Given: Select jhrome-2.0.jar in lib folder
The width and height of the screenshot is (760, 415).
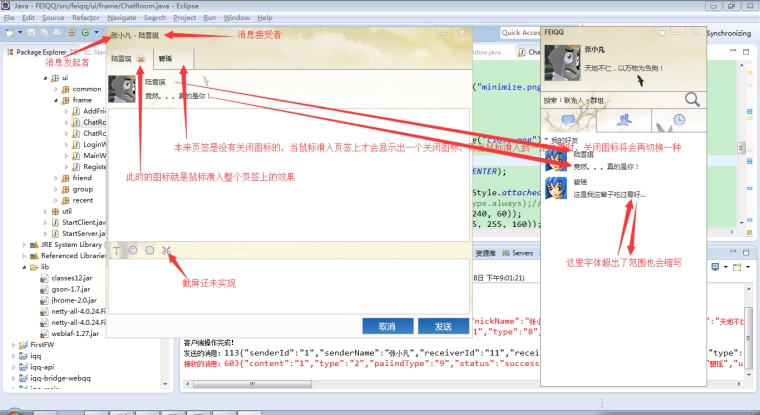Looking at the screenshot, I should [x=74, y=301].
